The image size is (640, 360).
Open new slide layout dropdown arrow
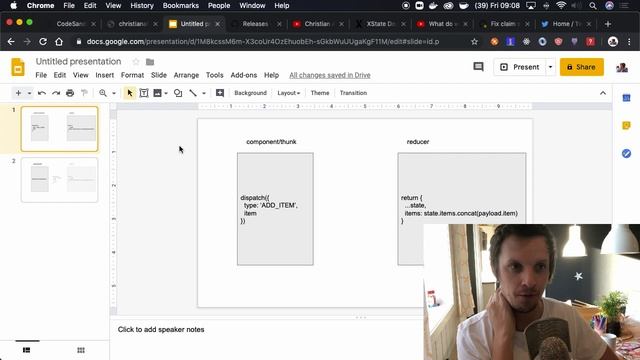(29, 93)
